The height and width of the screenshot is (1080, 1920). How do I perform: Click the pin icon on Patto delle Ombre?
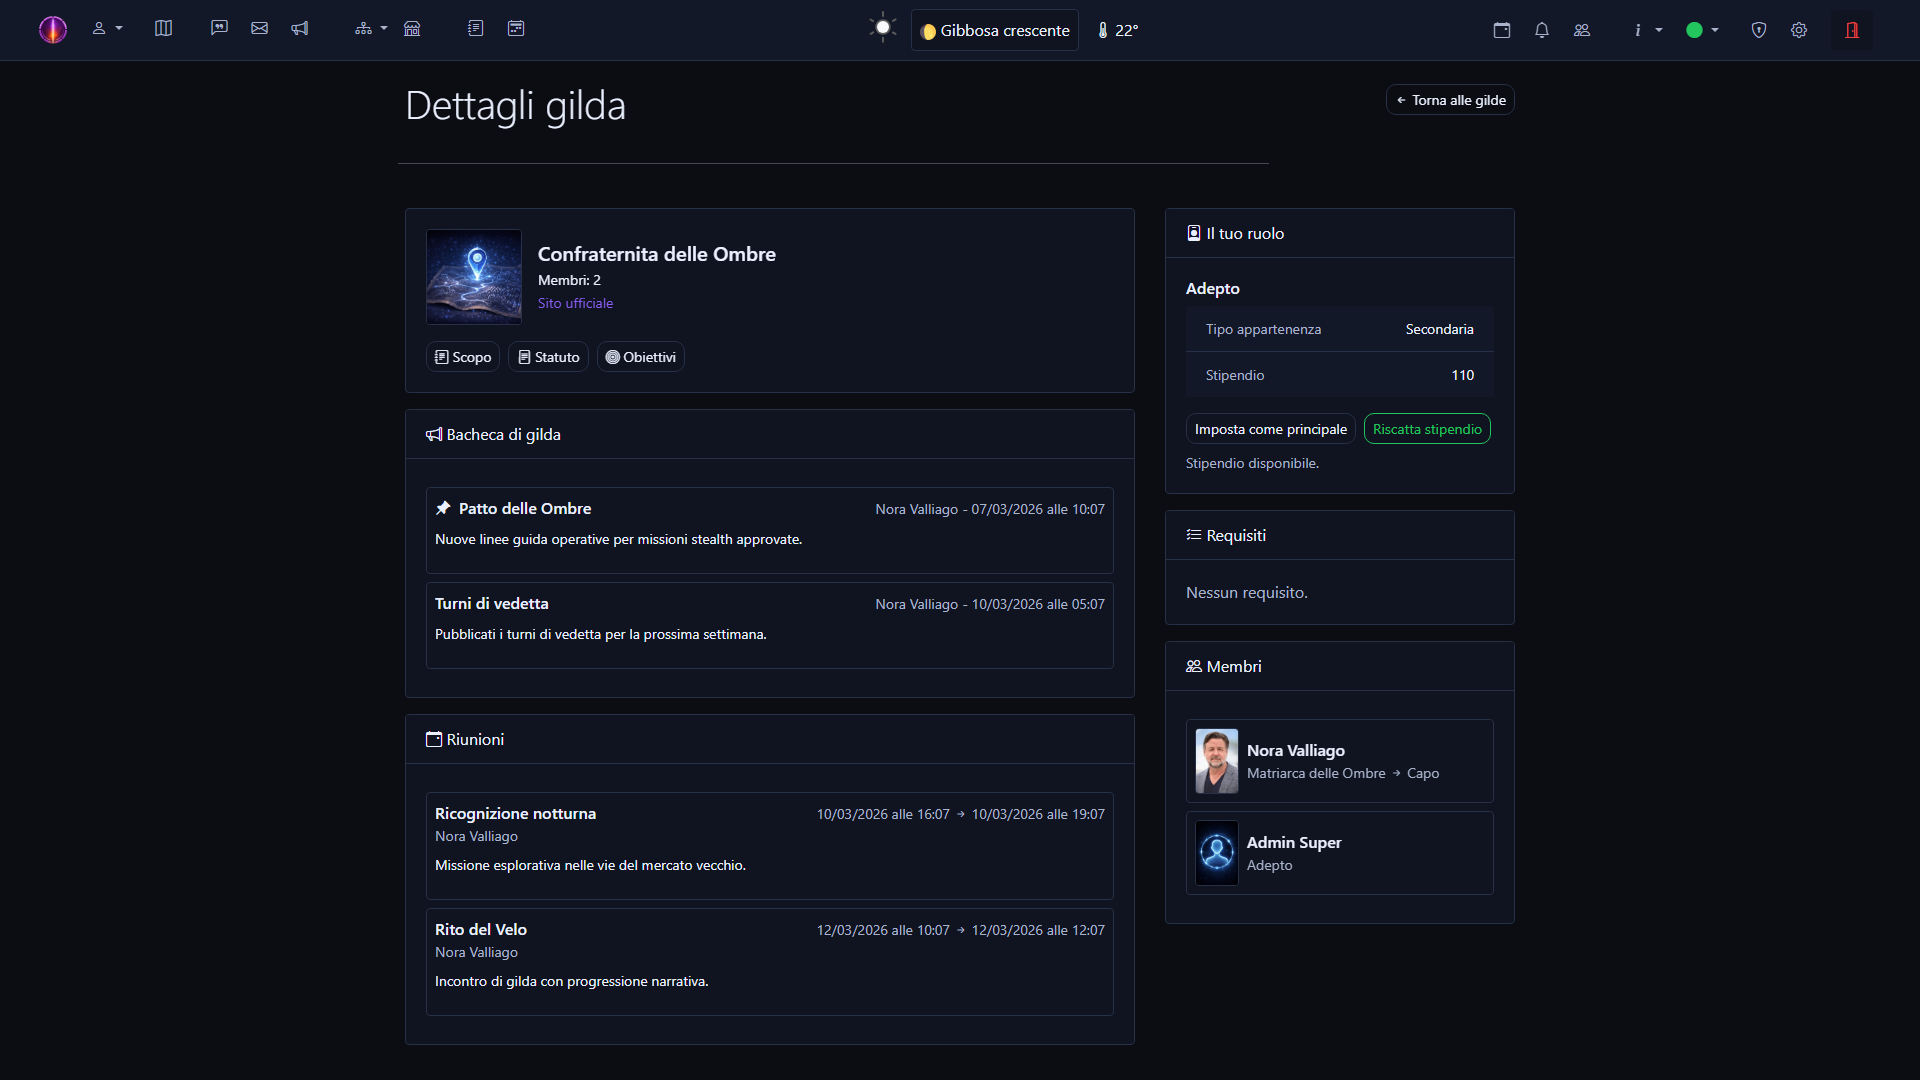coord(443,508)
